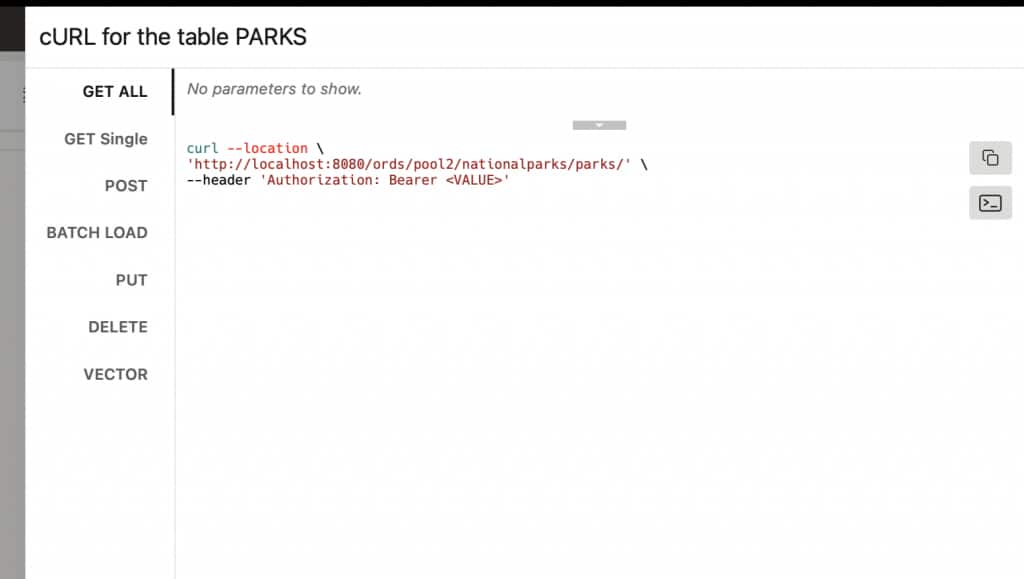Image resolution: width=1024 pixels, height=579 pixels.
Task: Open the VECTOR tab
Action: pyautogui.click(x=116, y=374)
